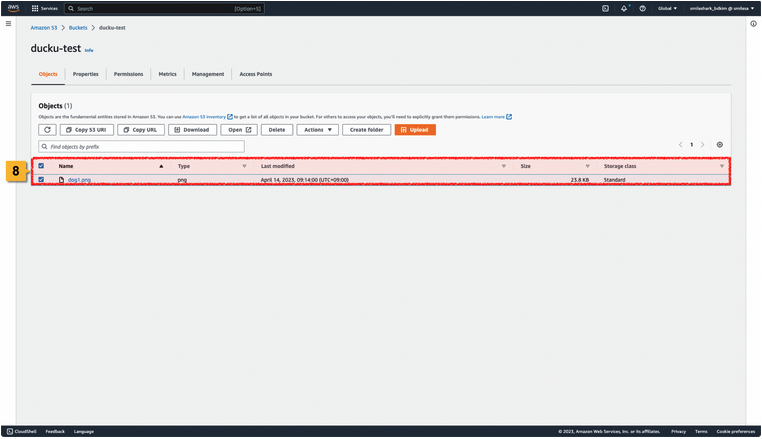Switch to the Access Points tab

click(x=255, y=74)
